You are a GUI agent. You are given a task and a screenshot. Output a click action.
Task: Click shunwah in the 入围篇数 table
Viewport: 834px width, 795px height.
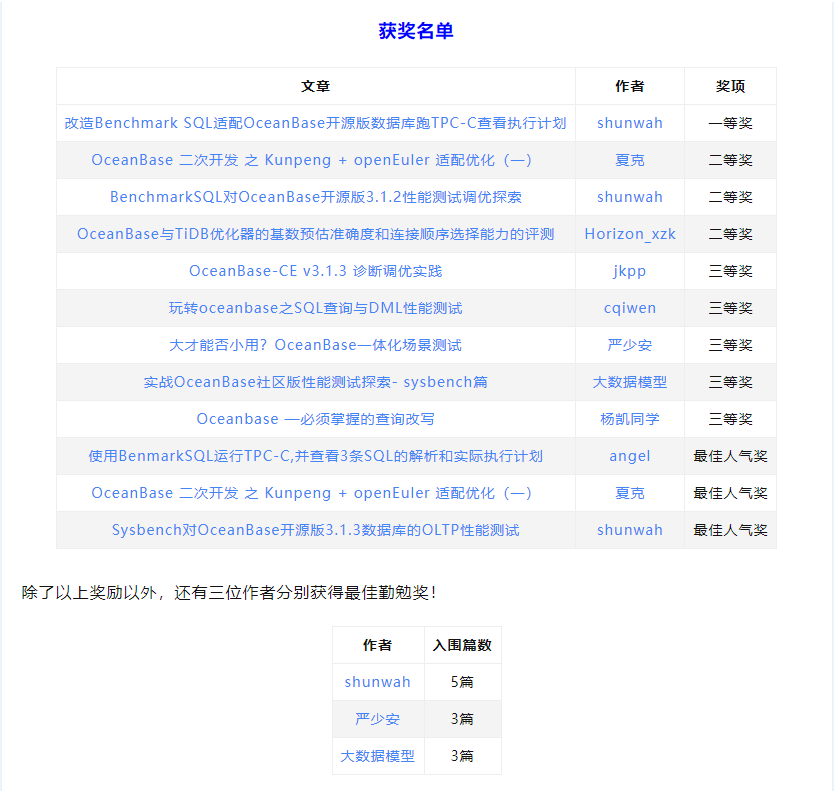(378, 682)
